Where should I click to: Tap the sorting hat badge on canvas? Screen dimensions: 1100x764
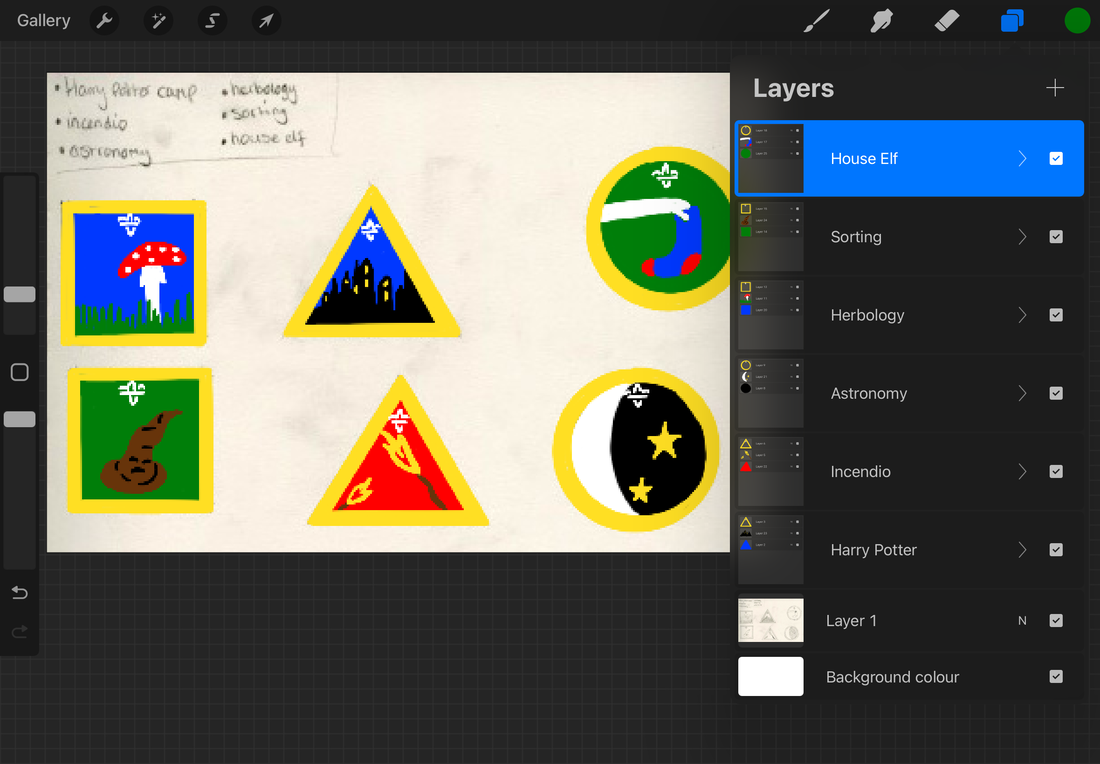click(140, 441)
